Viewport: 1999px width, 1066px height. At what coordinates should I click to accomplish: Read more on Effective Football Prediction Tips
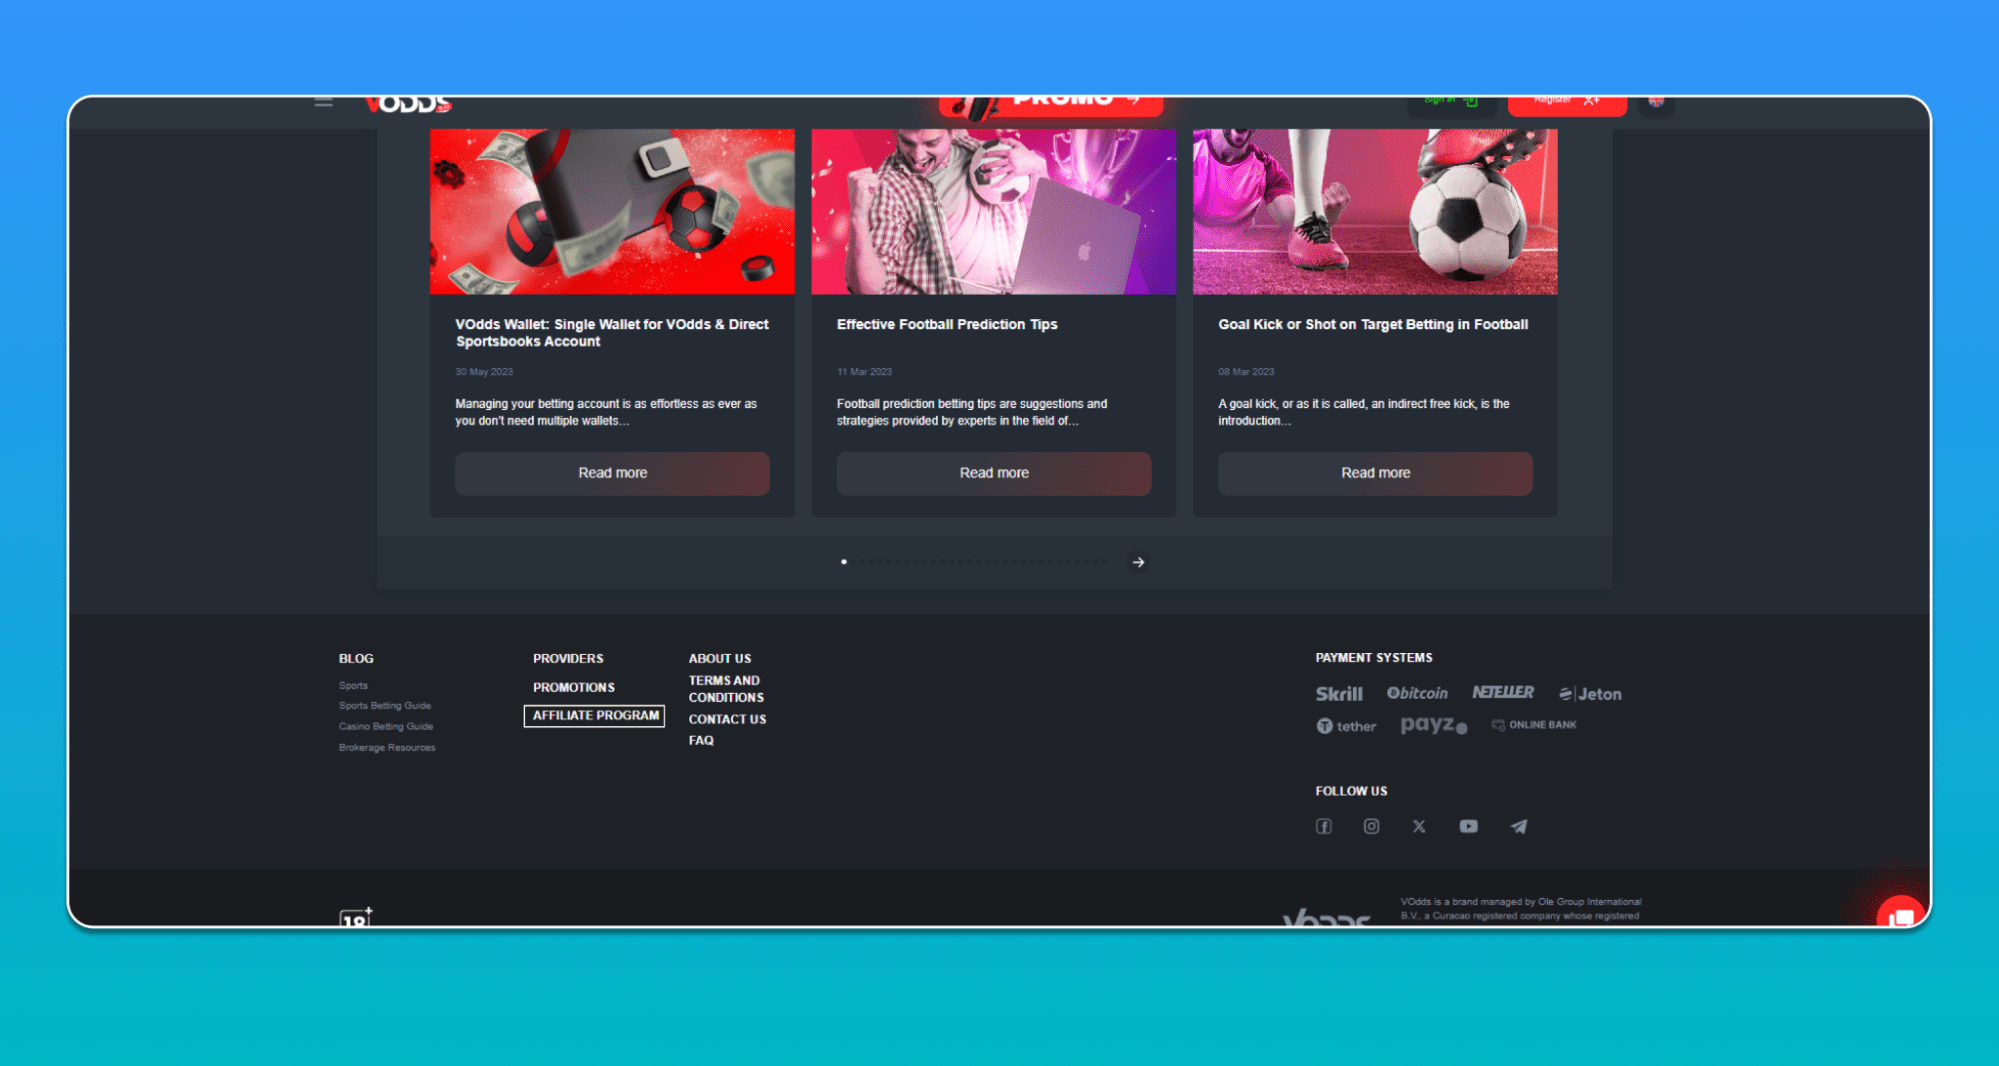[x=993, y=473]
